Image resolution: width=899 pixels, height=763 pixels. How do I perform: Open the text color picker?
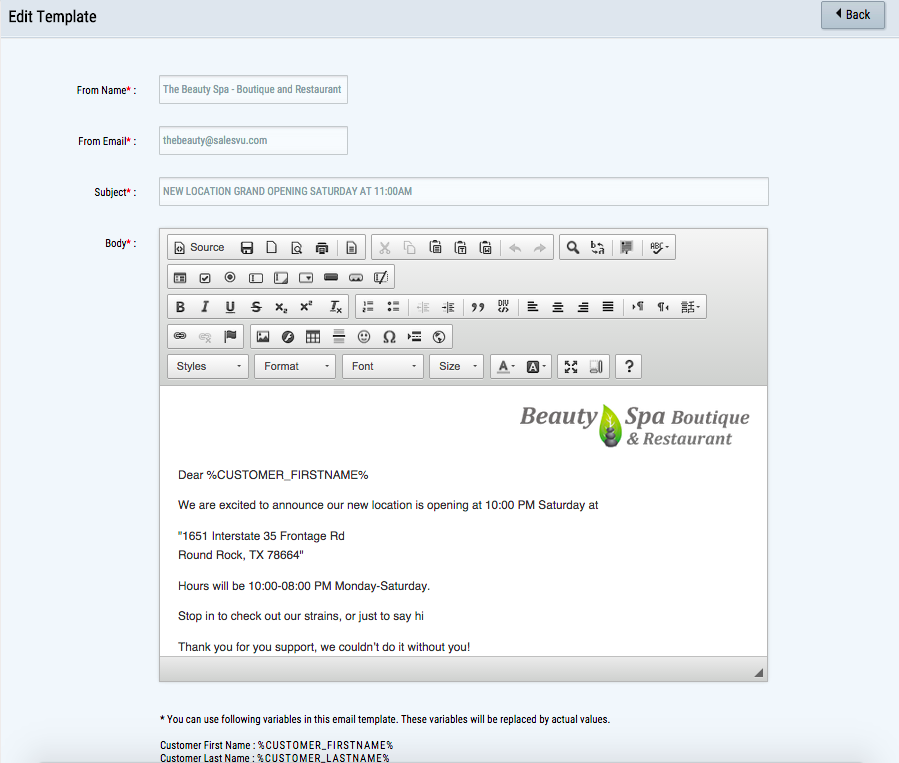(x=506, y=367)
